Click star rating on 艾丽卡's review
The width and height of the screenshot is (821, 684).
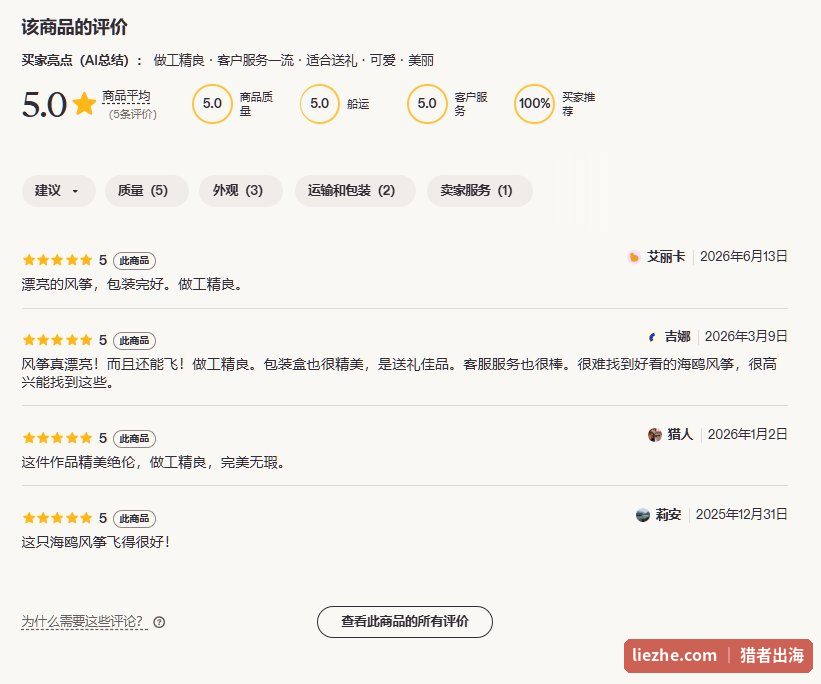[58, 260]
